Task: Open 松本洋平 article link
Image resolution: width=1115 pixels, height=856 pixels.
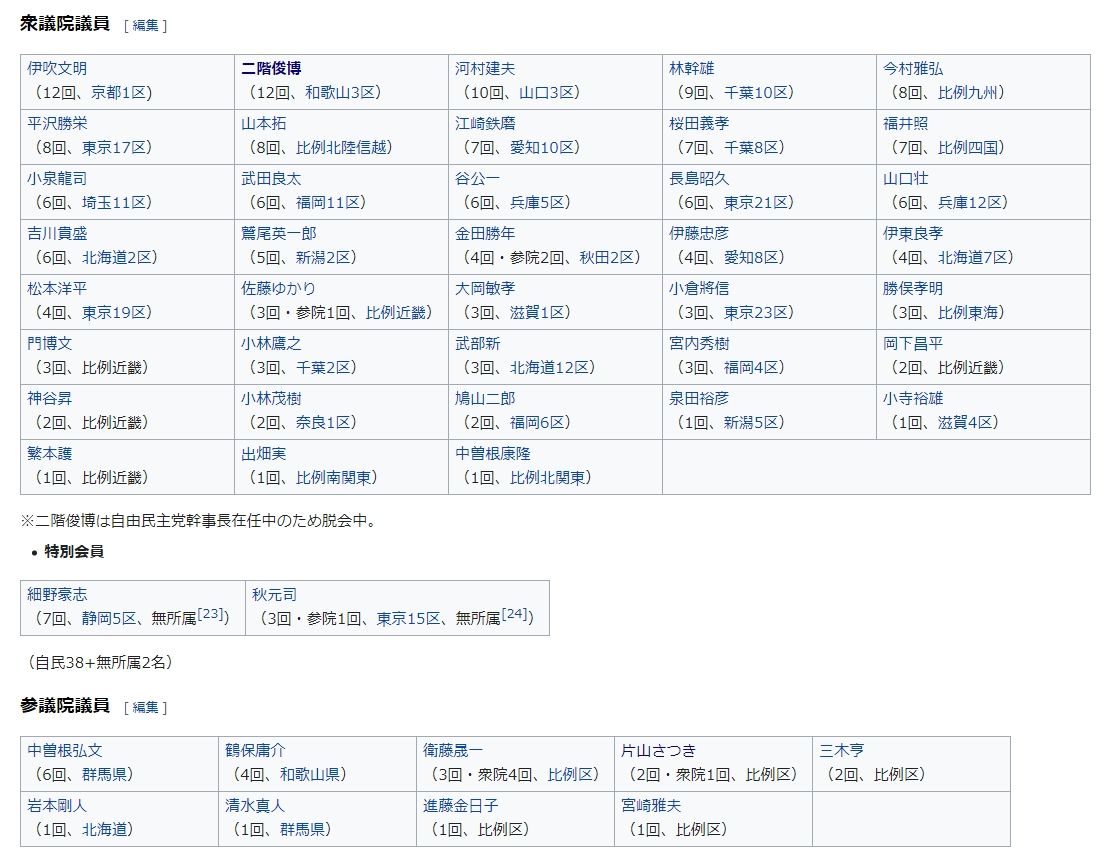Action: pyautogui.click(x=57, y=289)
